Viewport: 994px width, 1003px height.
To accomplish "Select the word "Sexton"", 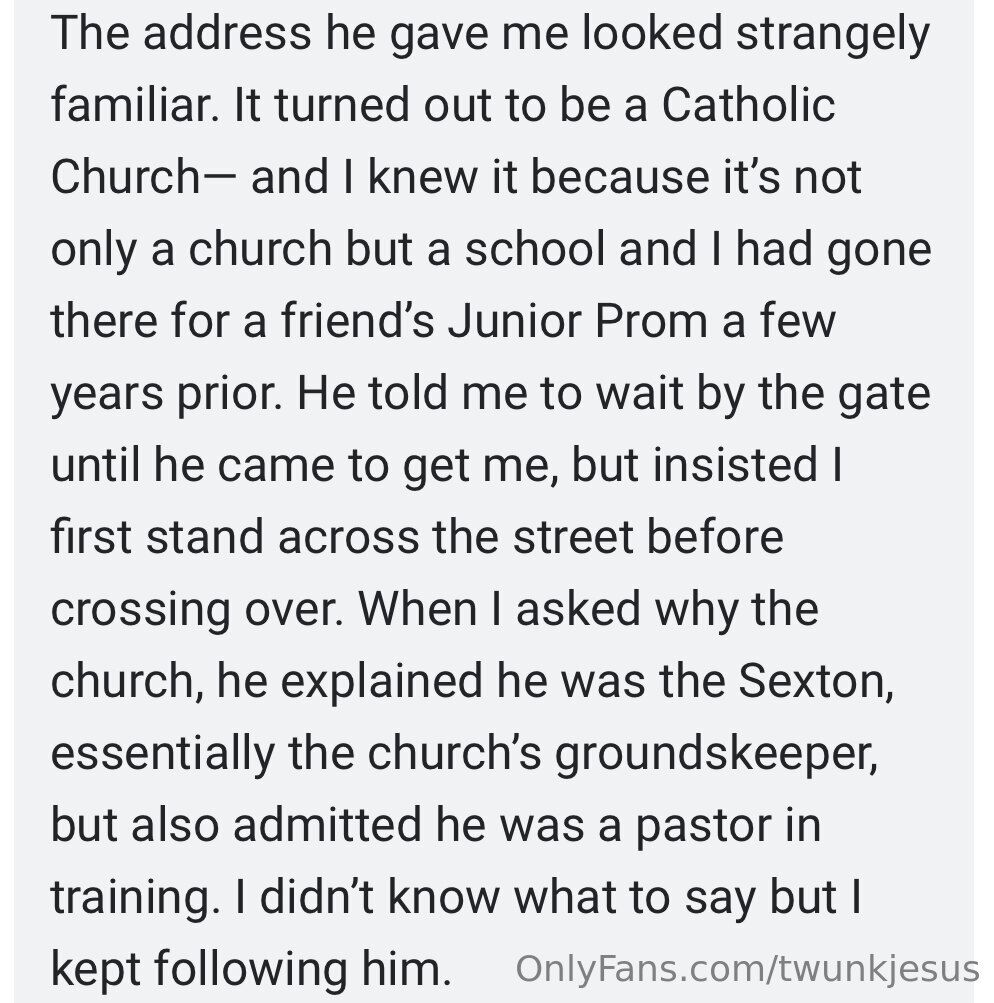I will coord(813,682).
